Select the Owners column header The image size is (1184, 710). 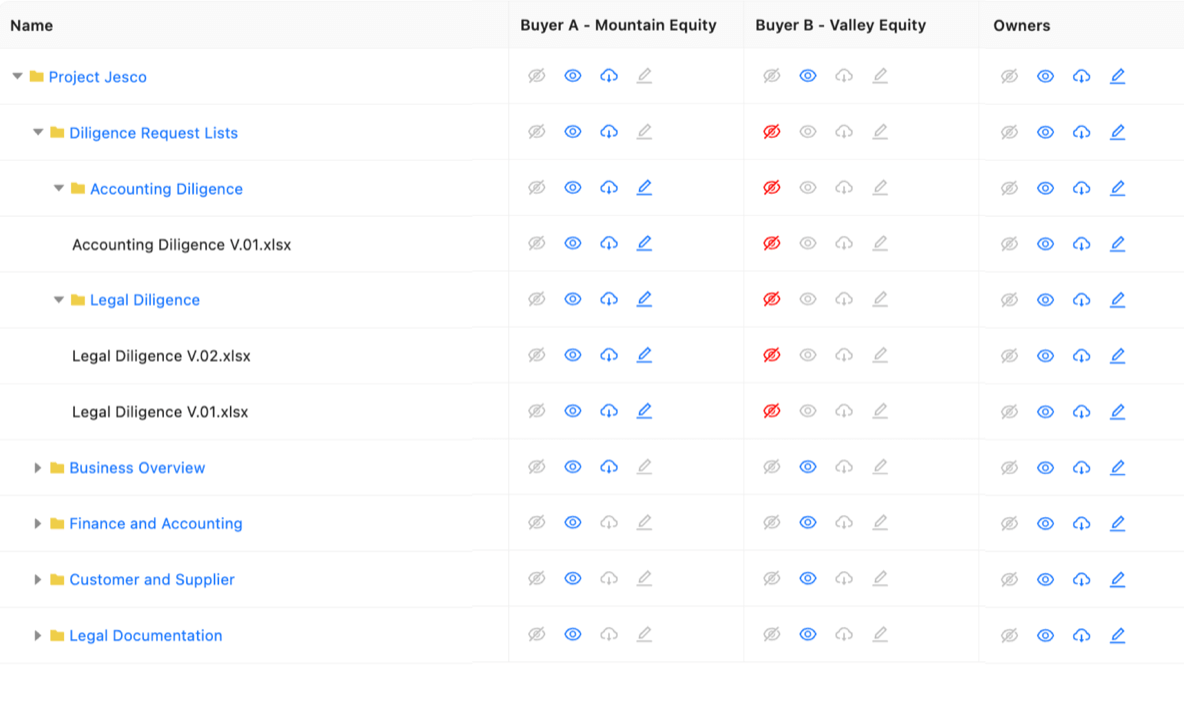click(1021, 25)
